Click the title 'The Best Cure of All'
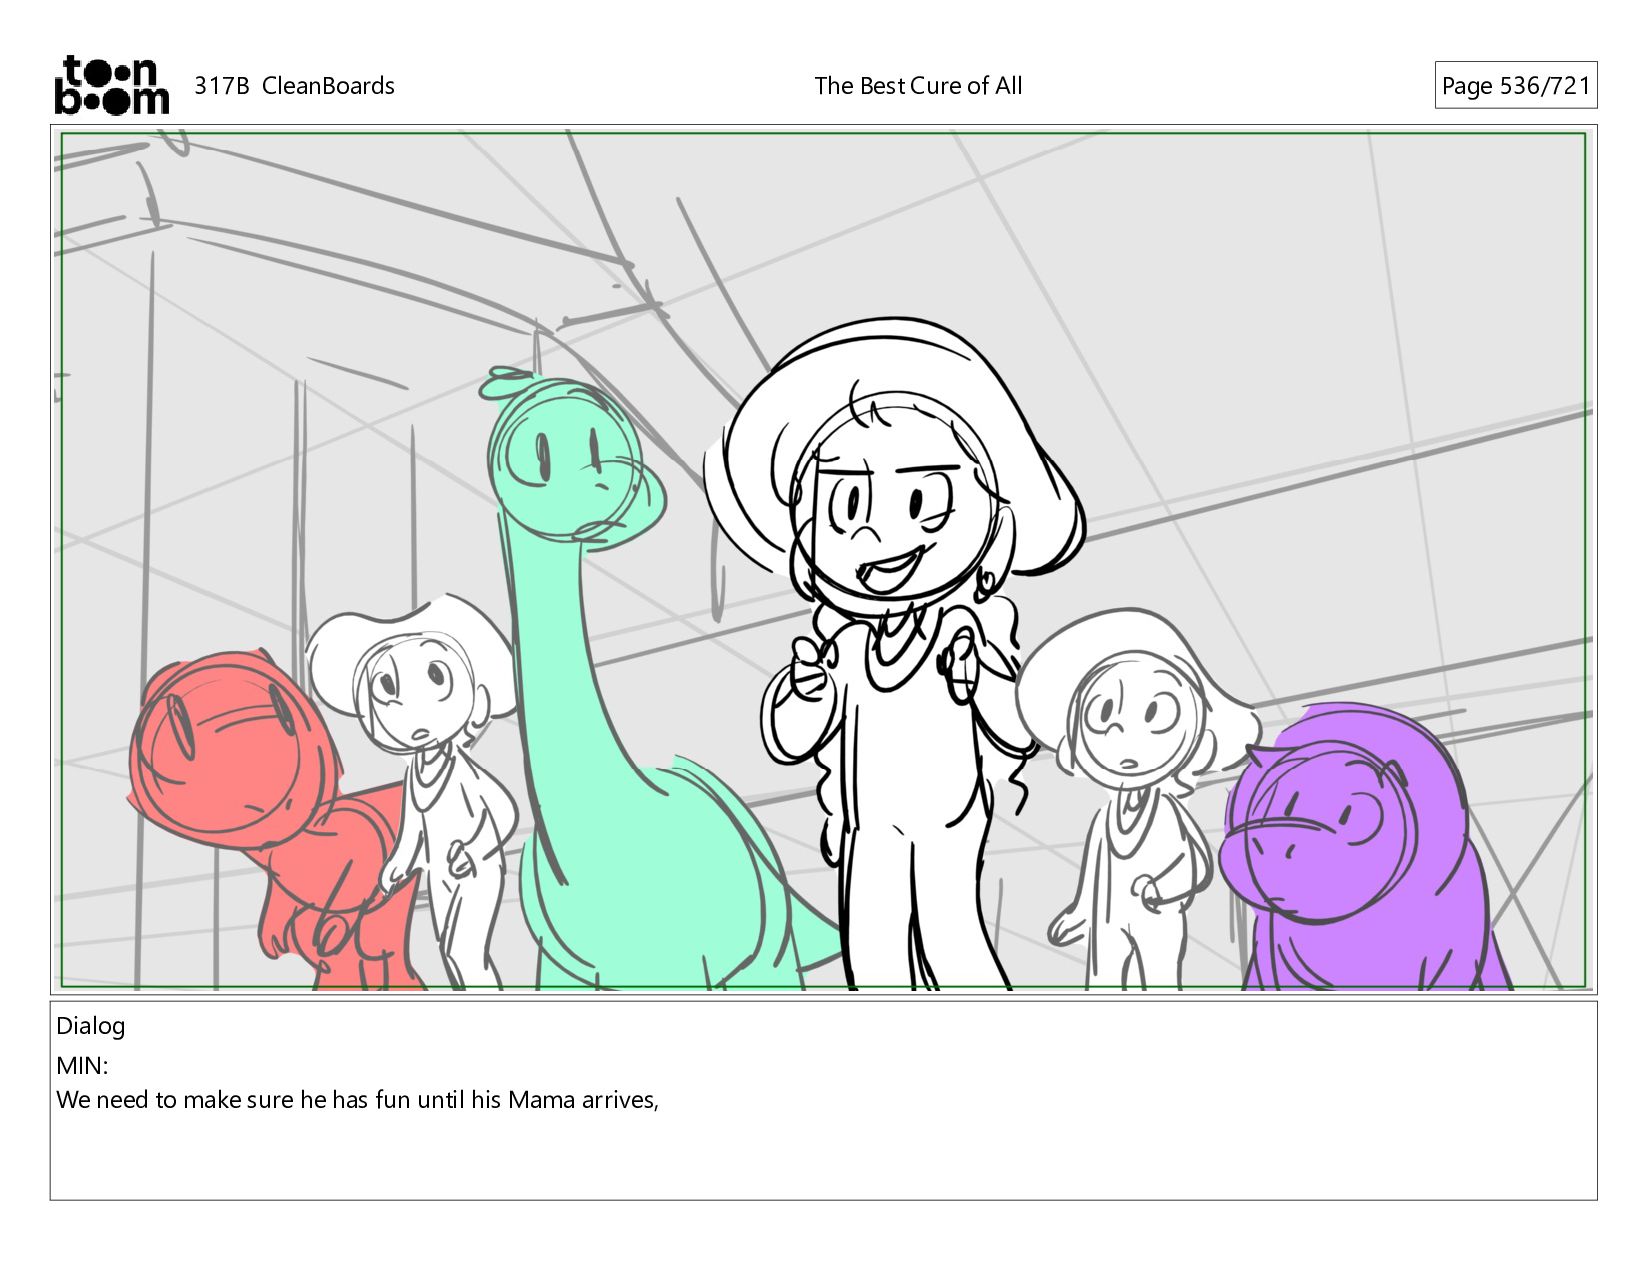The height and width of the screenshot is (1275, 1650). (918, 86)
